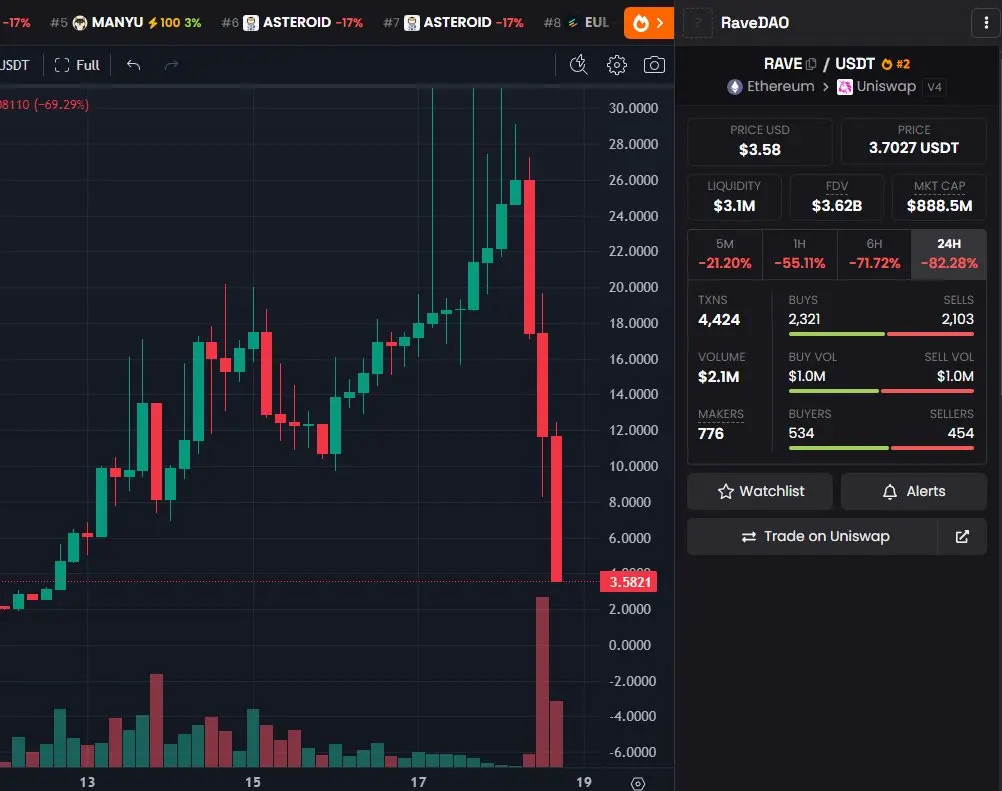
Task: Click the orange trending #2 flame badge
Action: tap(895, 64)
